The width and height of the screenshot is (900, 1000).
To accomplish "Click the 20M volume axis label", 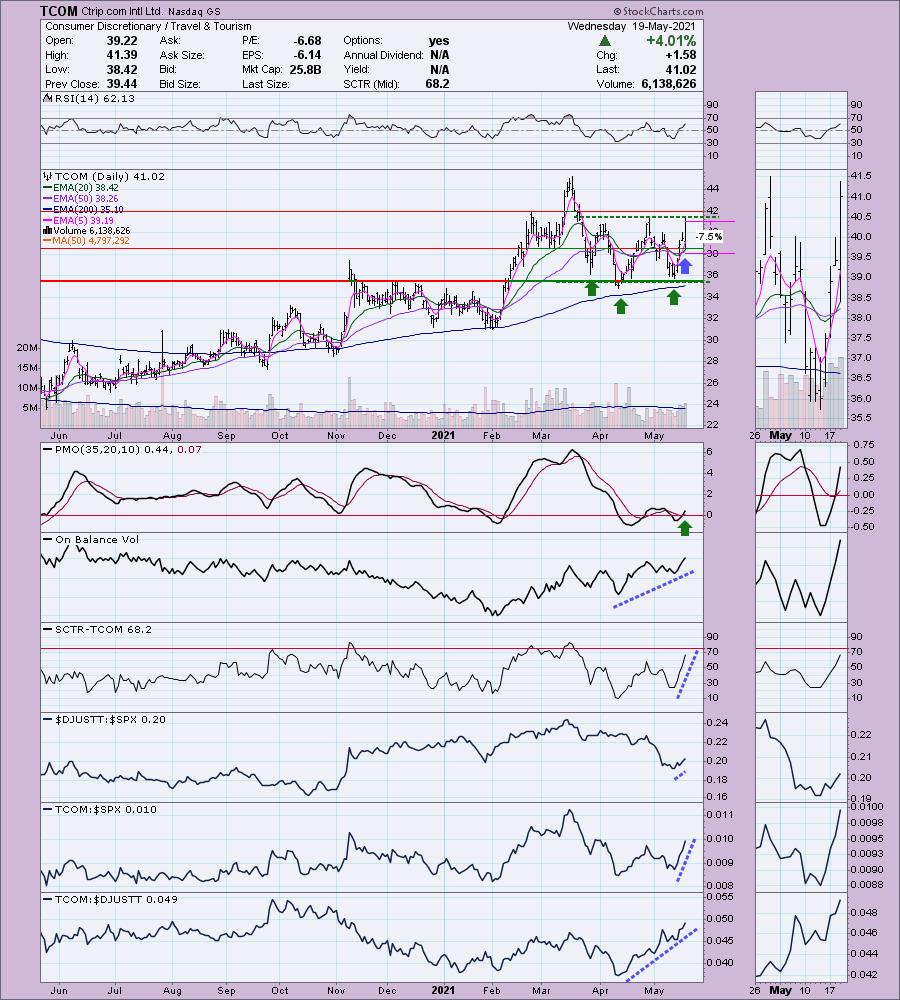I will point(27,348).
